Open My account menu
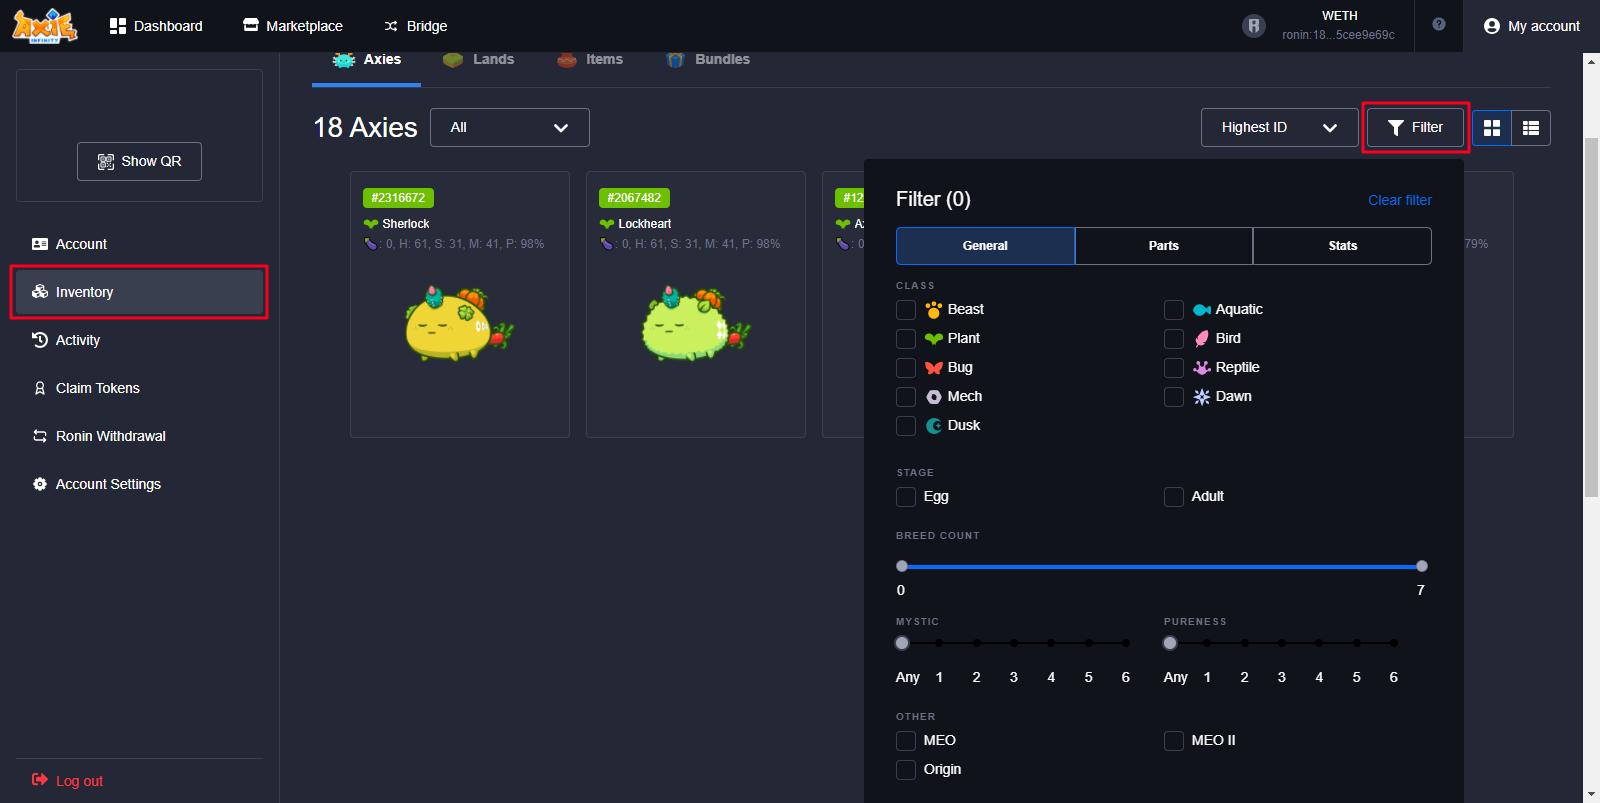This screenshot has height=803, width=1600. [x=1532, y=26]
